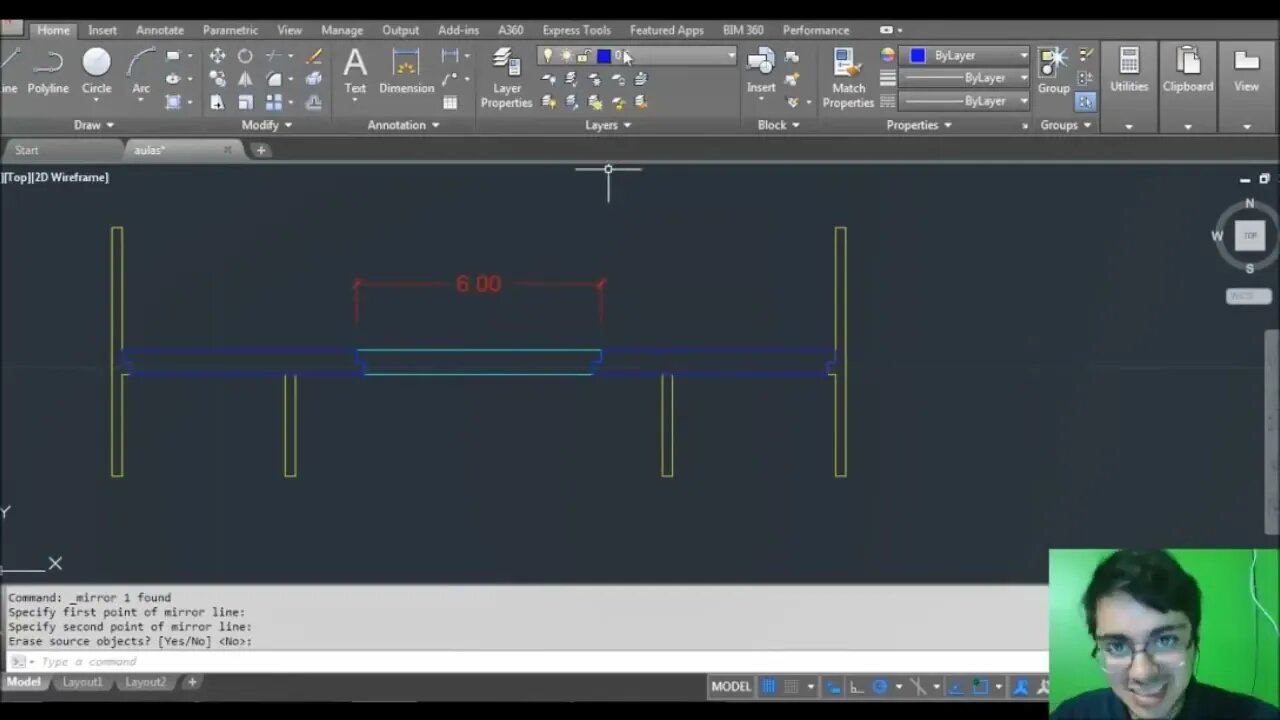Expand the Modify panel

point(267,125)
